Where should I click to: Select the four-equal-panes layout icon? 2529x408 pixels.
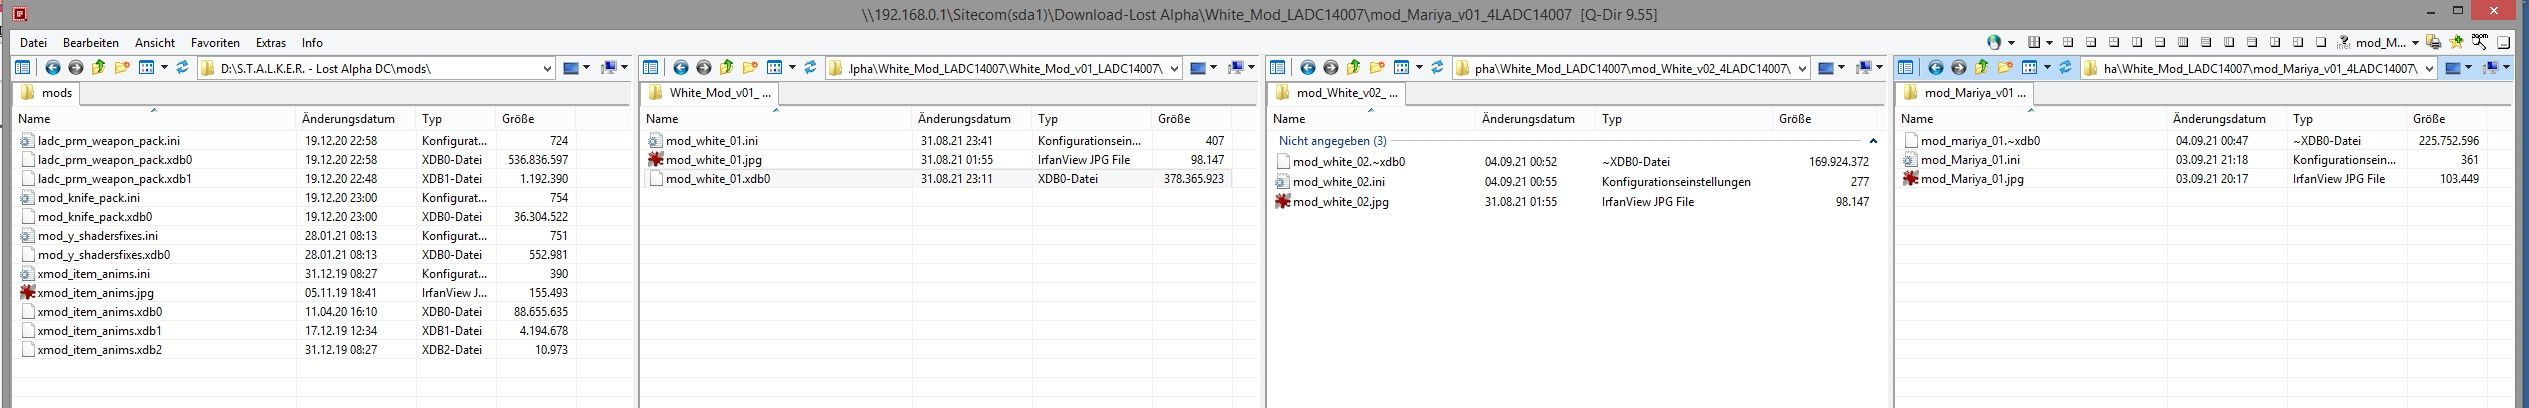pos(2068,42)
